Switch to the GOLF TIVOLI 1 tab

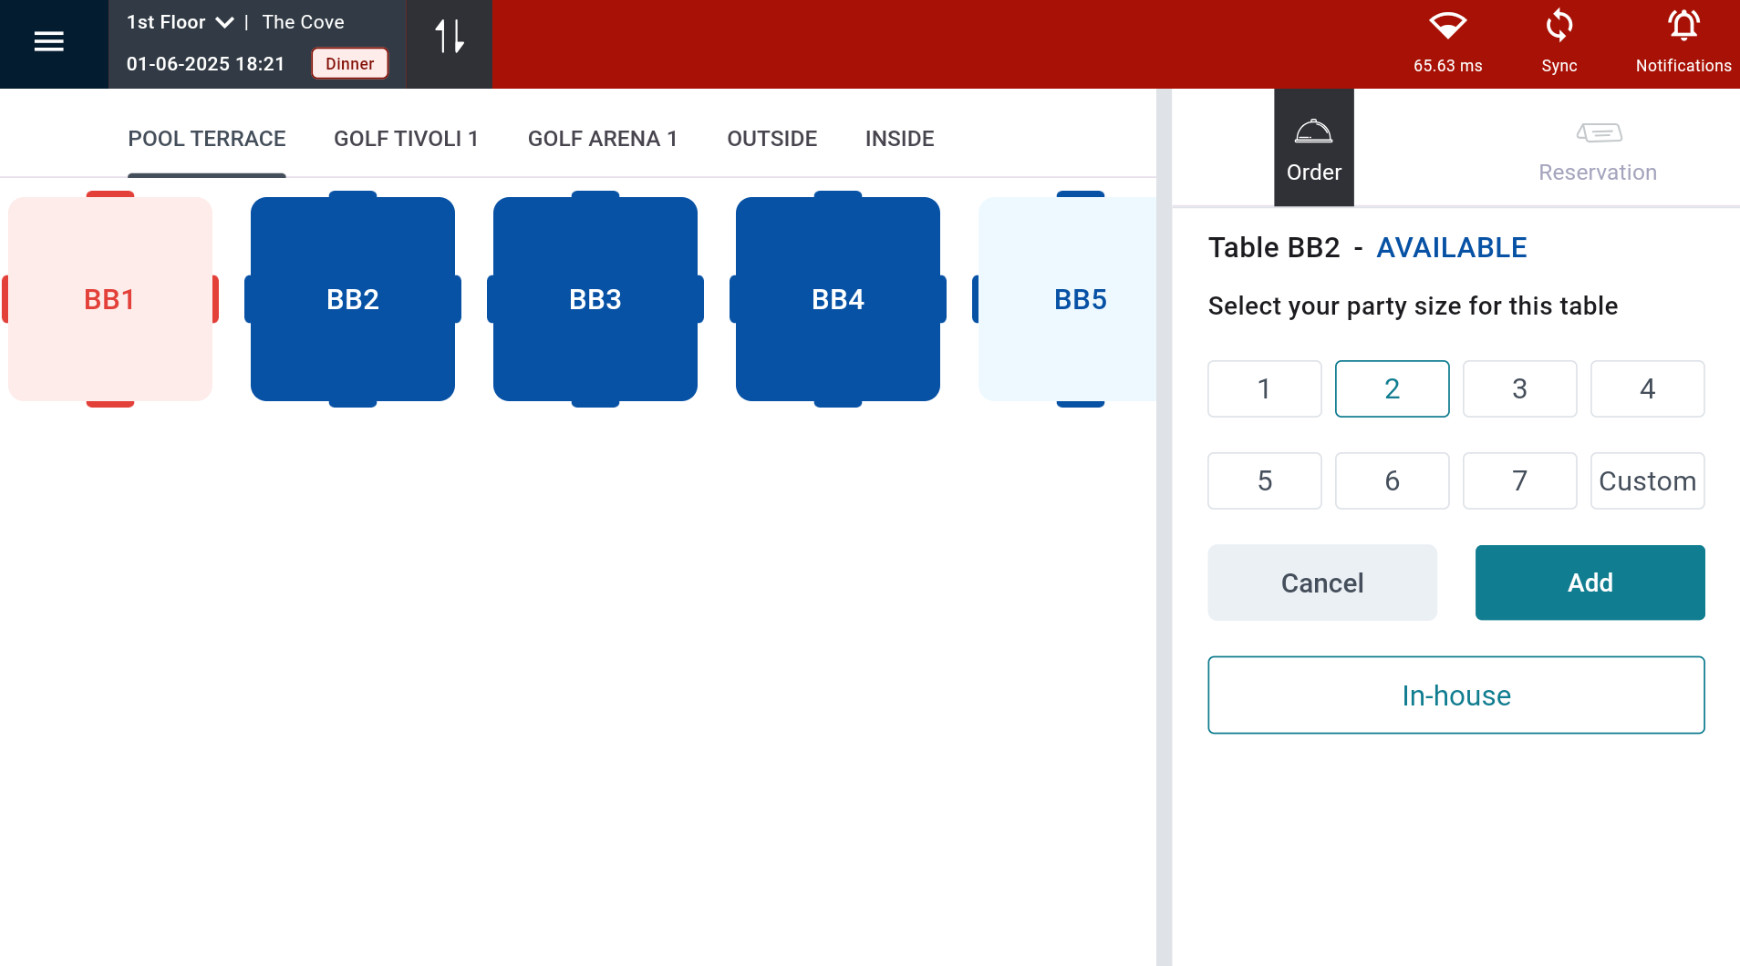405,139
